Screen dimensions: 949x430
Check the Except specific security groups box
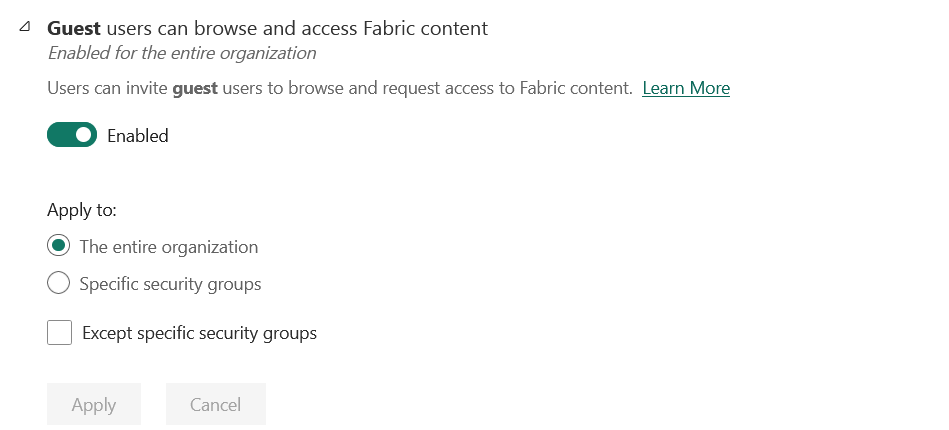[x=60, y=333]
